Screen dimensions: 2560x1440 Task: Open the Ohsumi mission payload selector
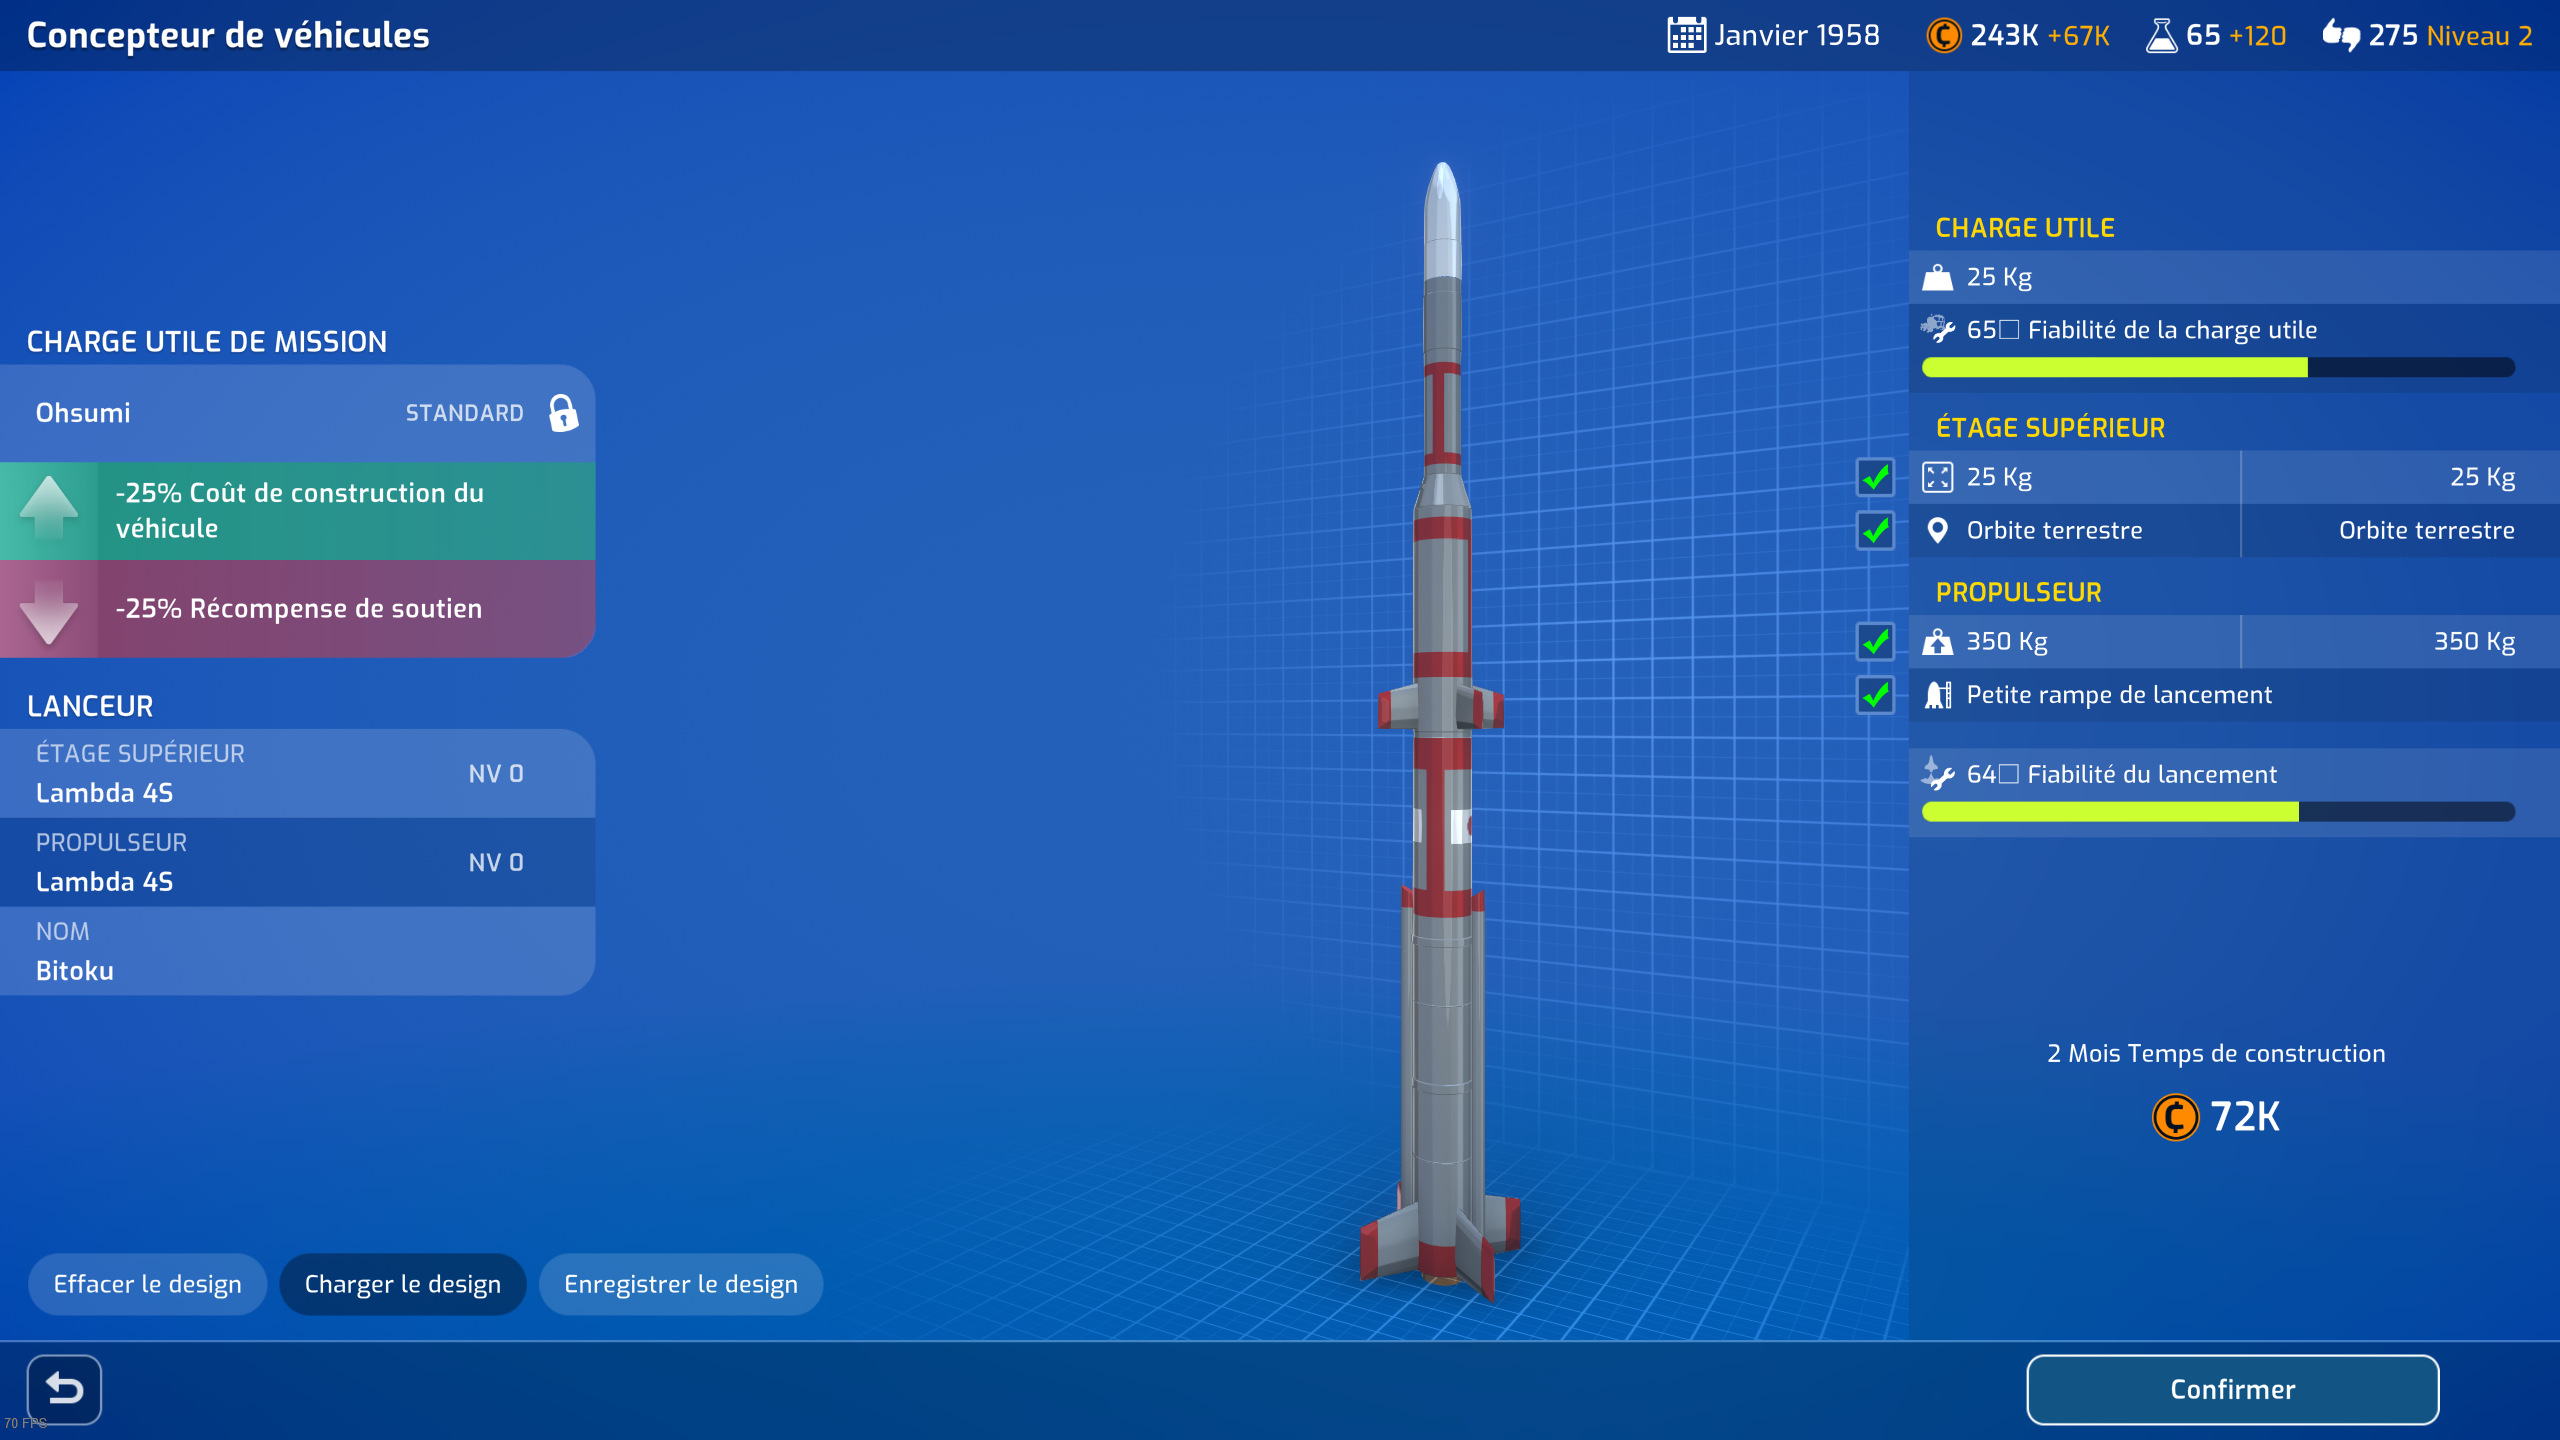[x=297, y=413]
